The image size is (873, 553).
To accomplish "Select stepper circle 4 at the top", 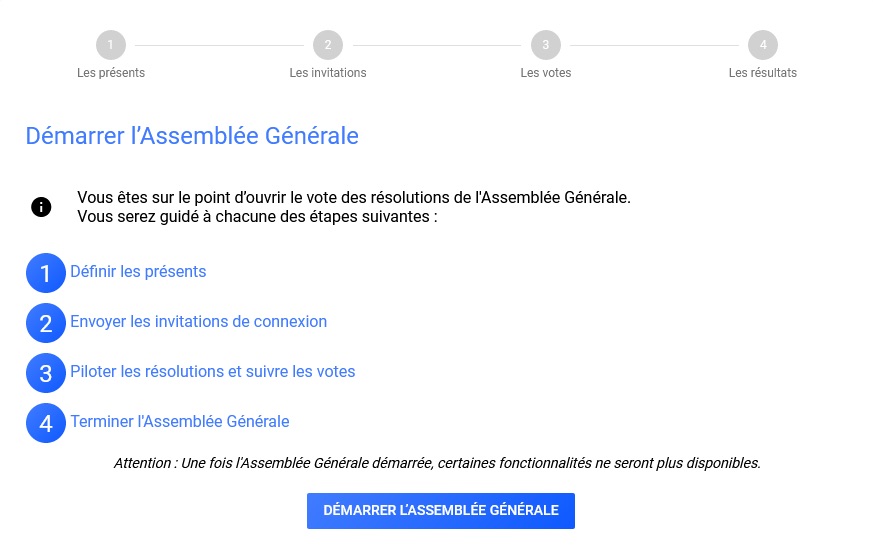I will (763, 45).
